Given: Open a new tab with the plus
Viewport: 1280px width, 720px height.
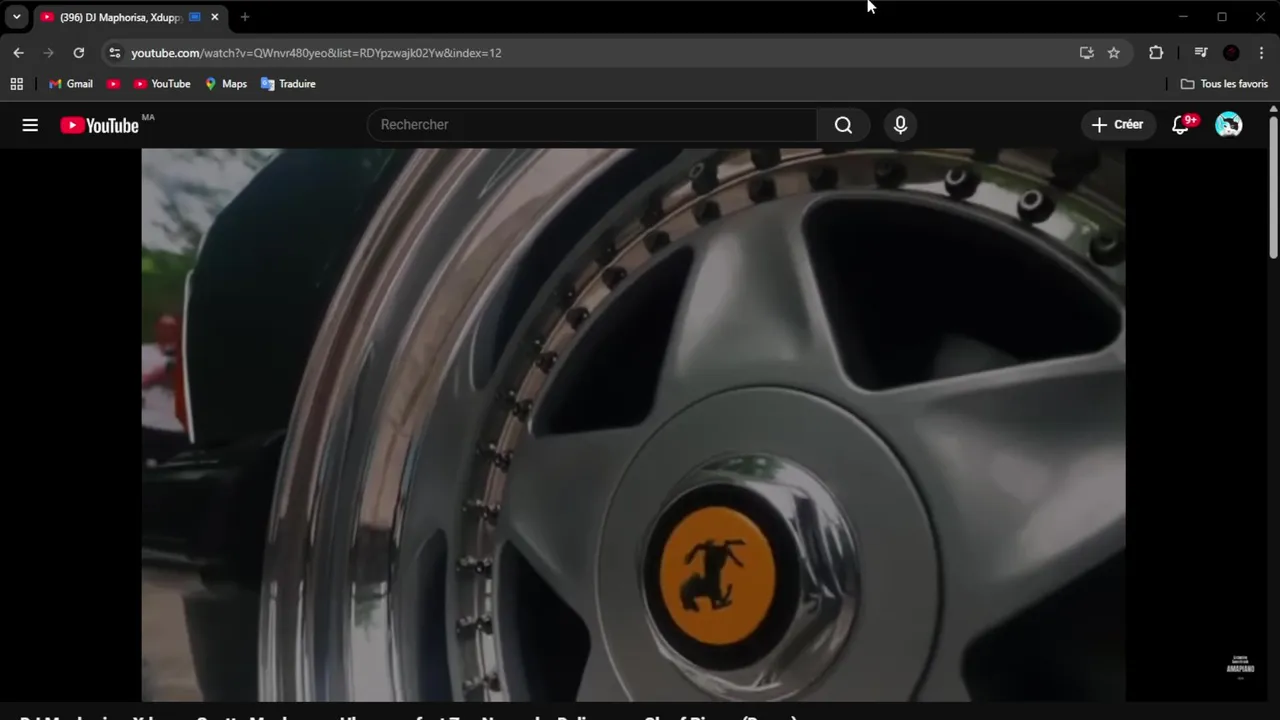Looking at the screenshot, I should coord(245,17).
